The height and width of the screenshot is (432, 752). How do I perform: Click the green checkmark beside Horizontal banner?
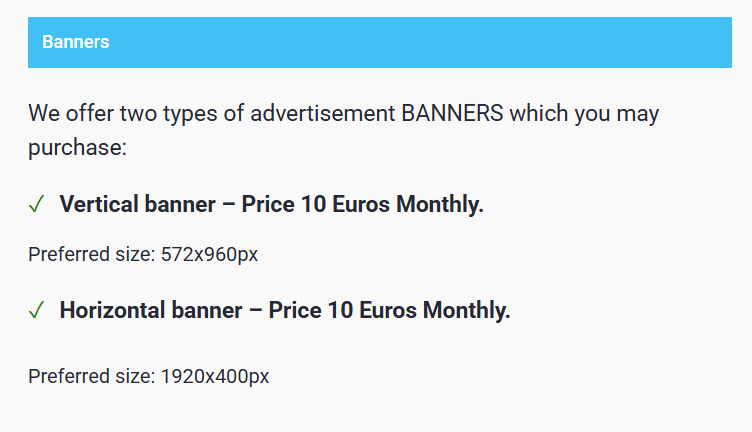(36, 310)
